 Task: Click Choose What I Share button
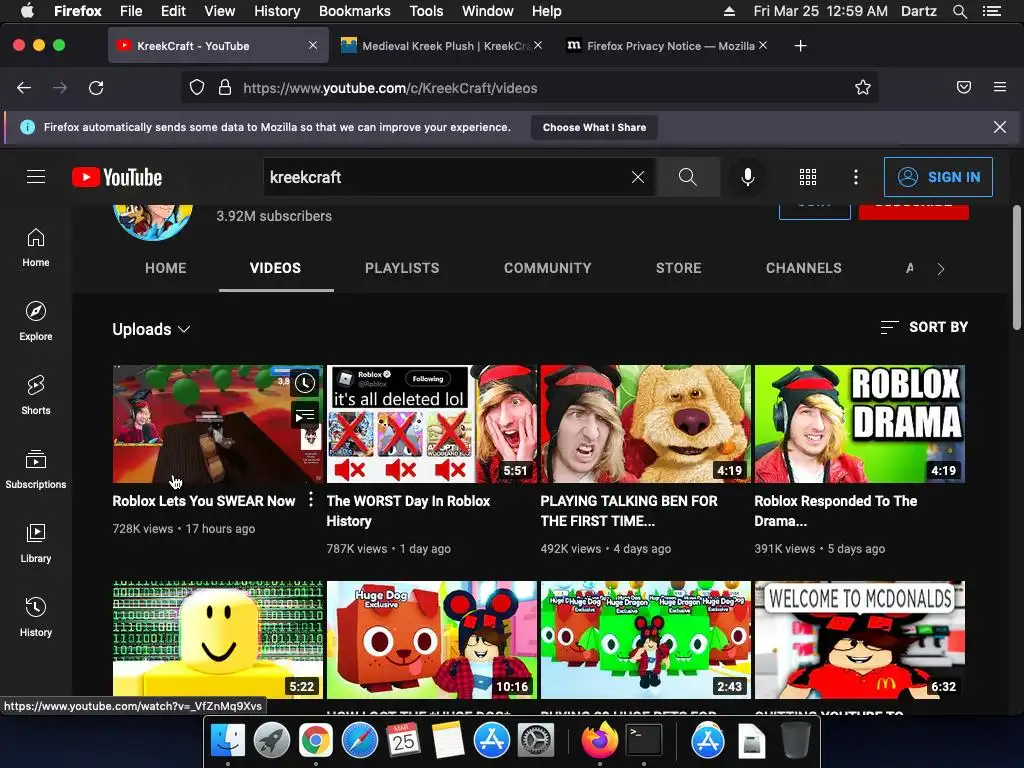[x=594, y=127]
